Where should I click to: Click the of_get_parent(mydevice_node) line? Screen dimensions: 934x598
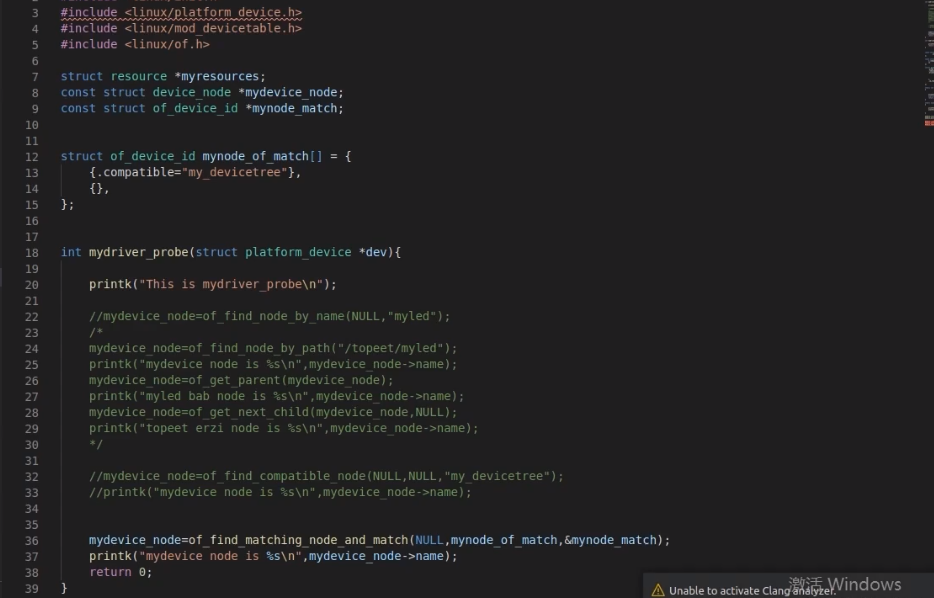pos(241,380)
